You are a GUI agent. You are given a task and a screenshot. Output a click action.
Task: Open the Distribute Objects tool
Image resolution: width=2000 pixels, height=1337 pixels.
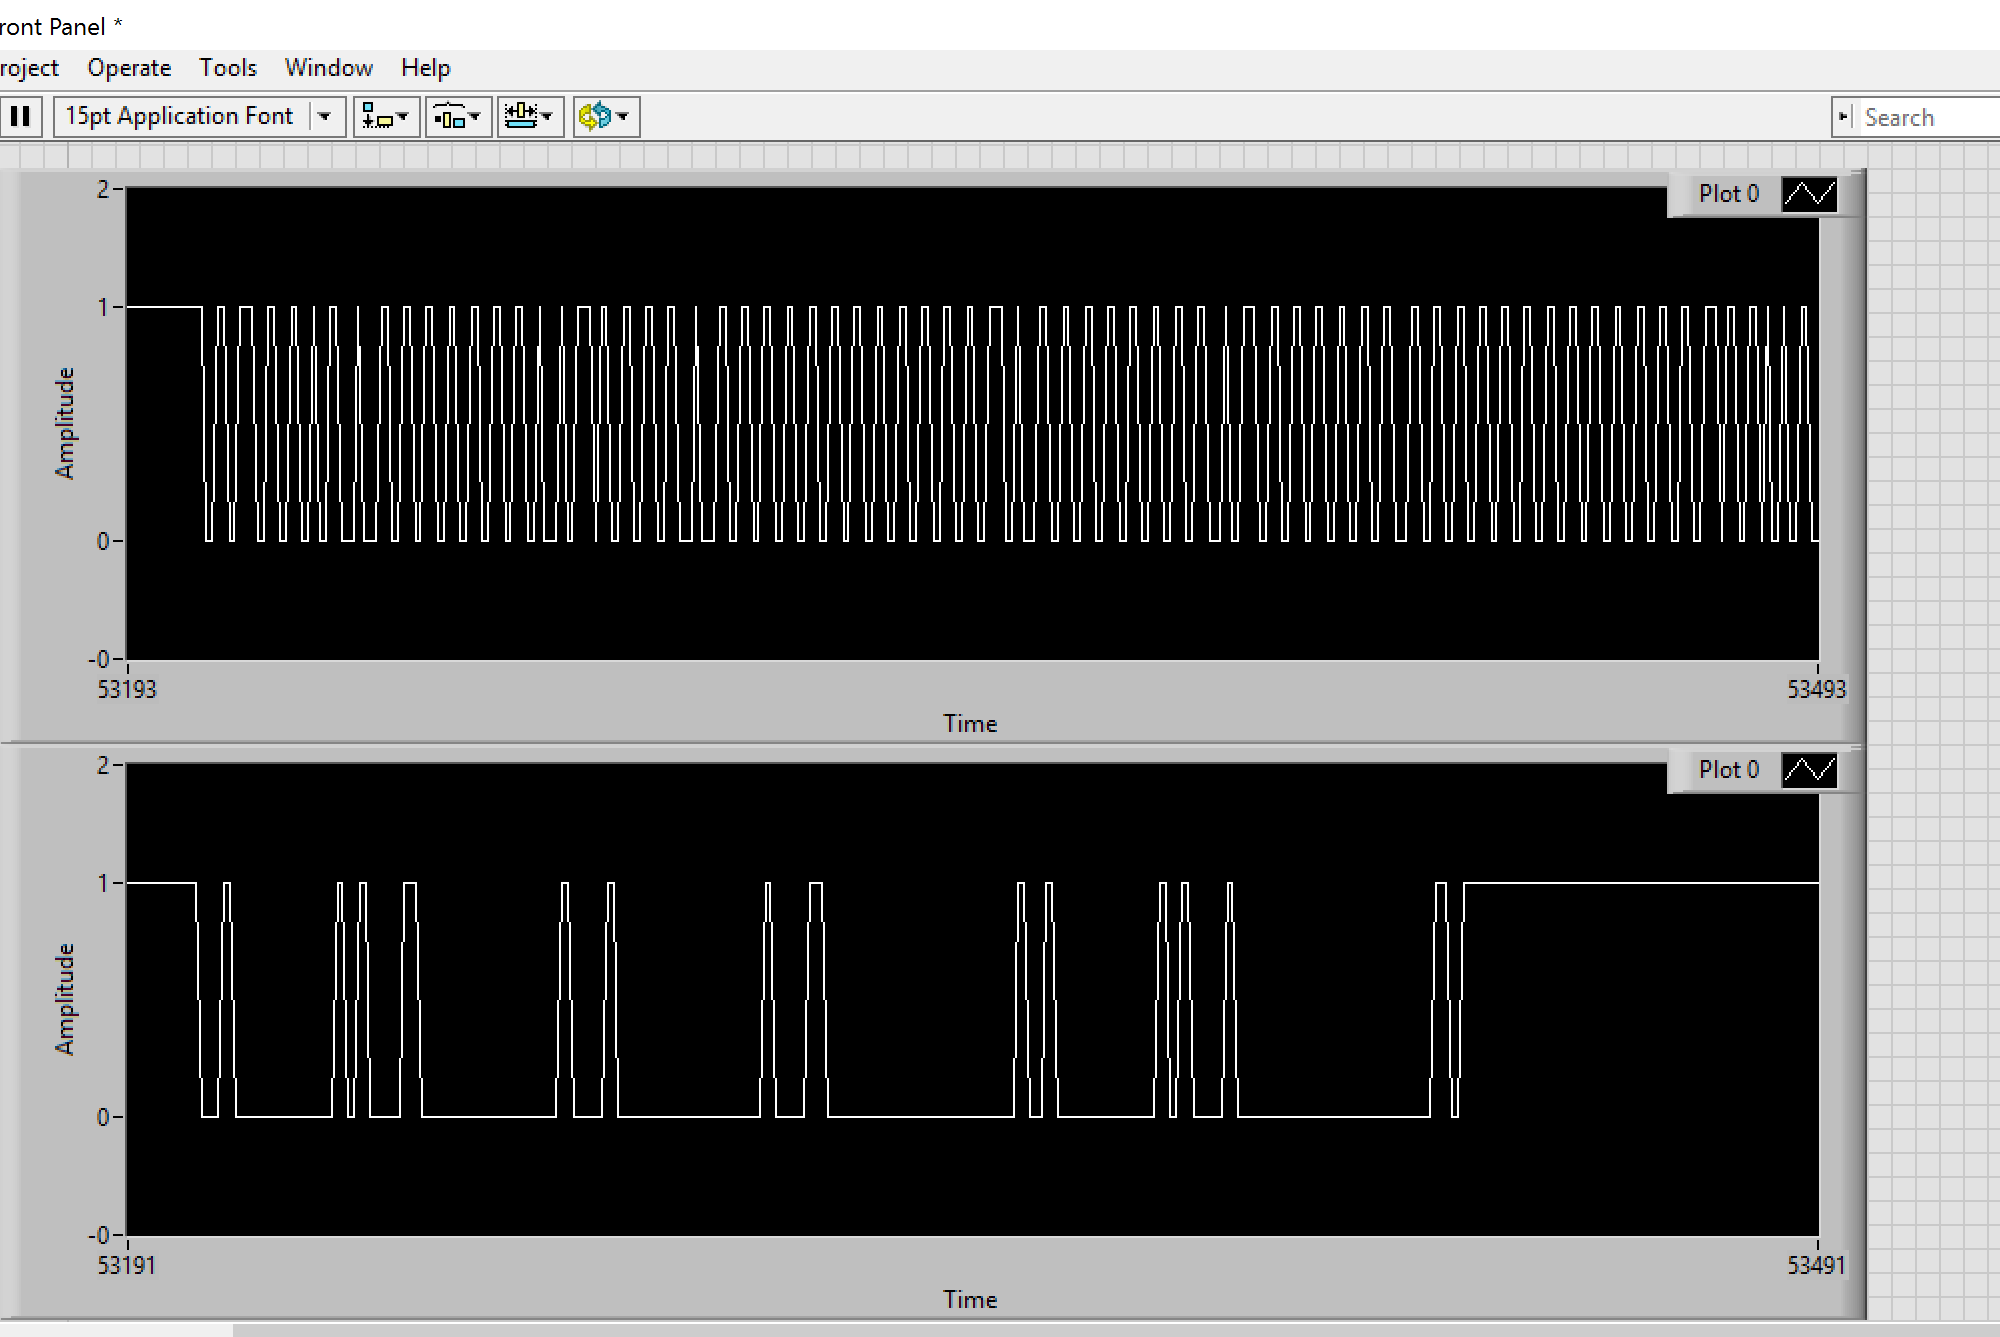coord(458,117)
